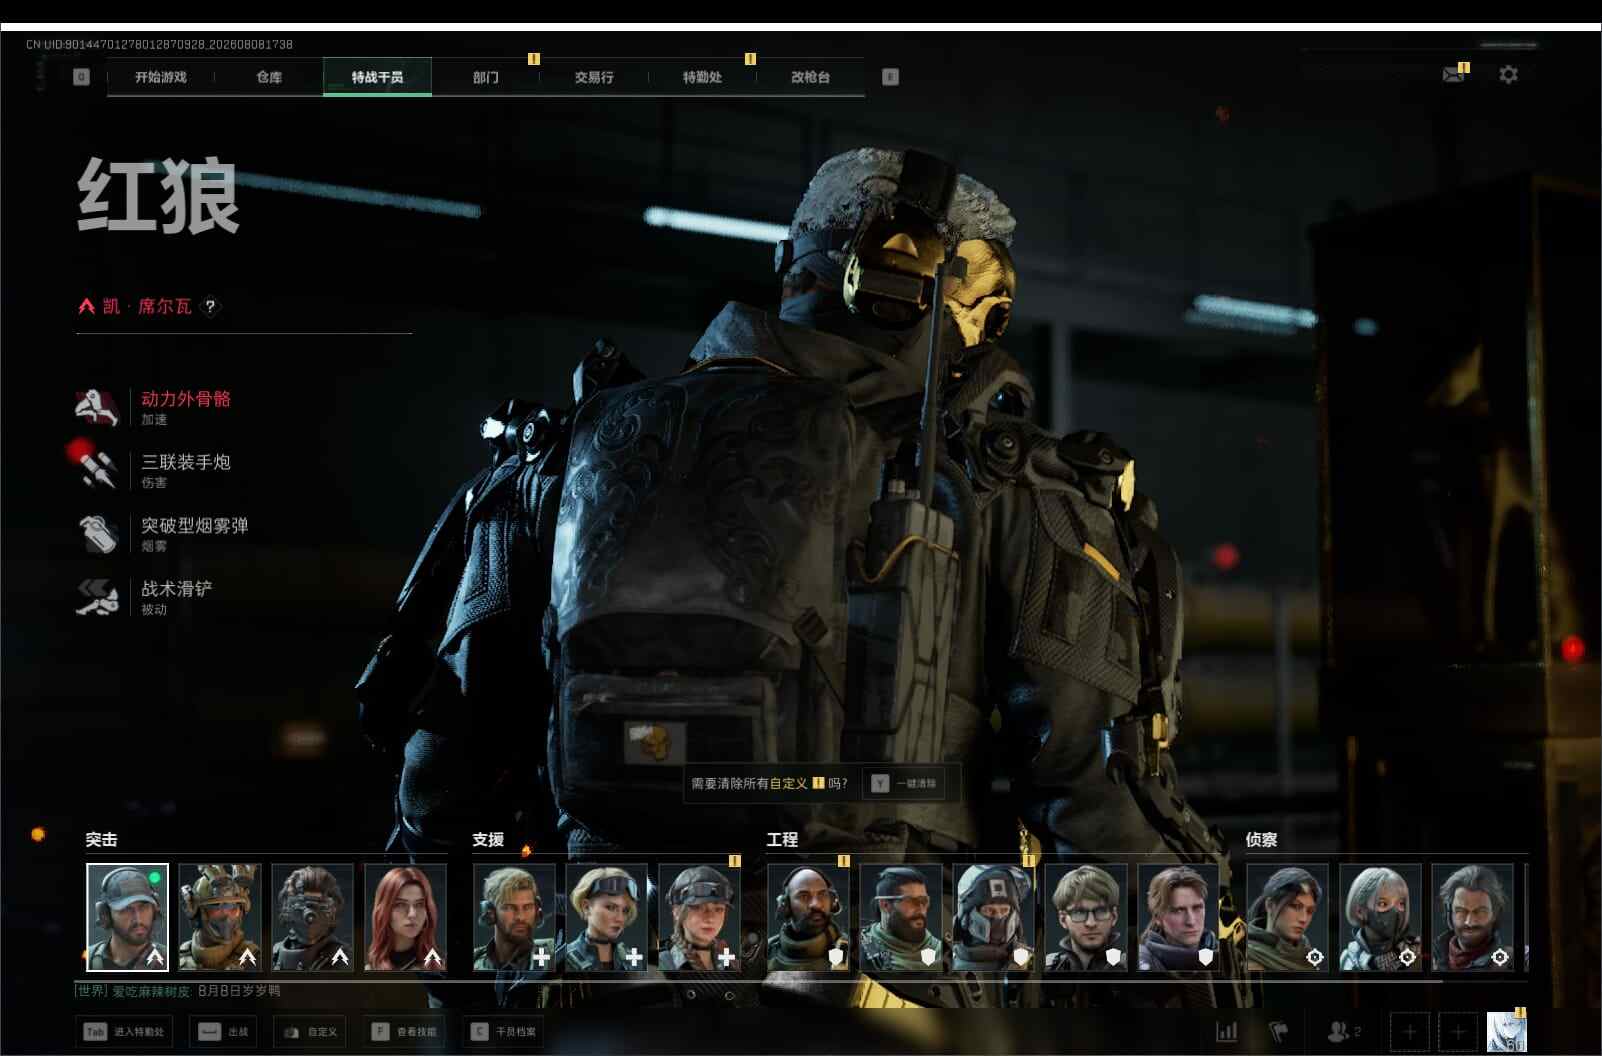Screen dimensions: 1602x1056
Task: Click the Q key previous-tab icon
Action: point(82,77)
